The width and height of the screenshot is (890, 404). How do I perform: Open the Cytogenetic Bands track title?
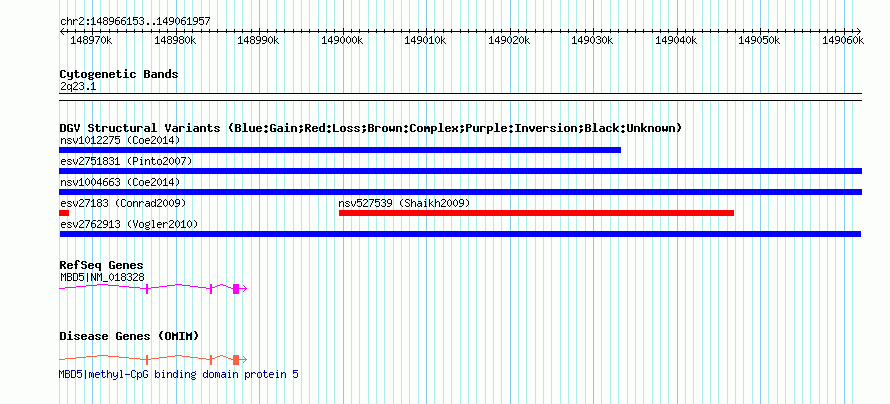[119, 74]
